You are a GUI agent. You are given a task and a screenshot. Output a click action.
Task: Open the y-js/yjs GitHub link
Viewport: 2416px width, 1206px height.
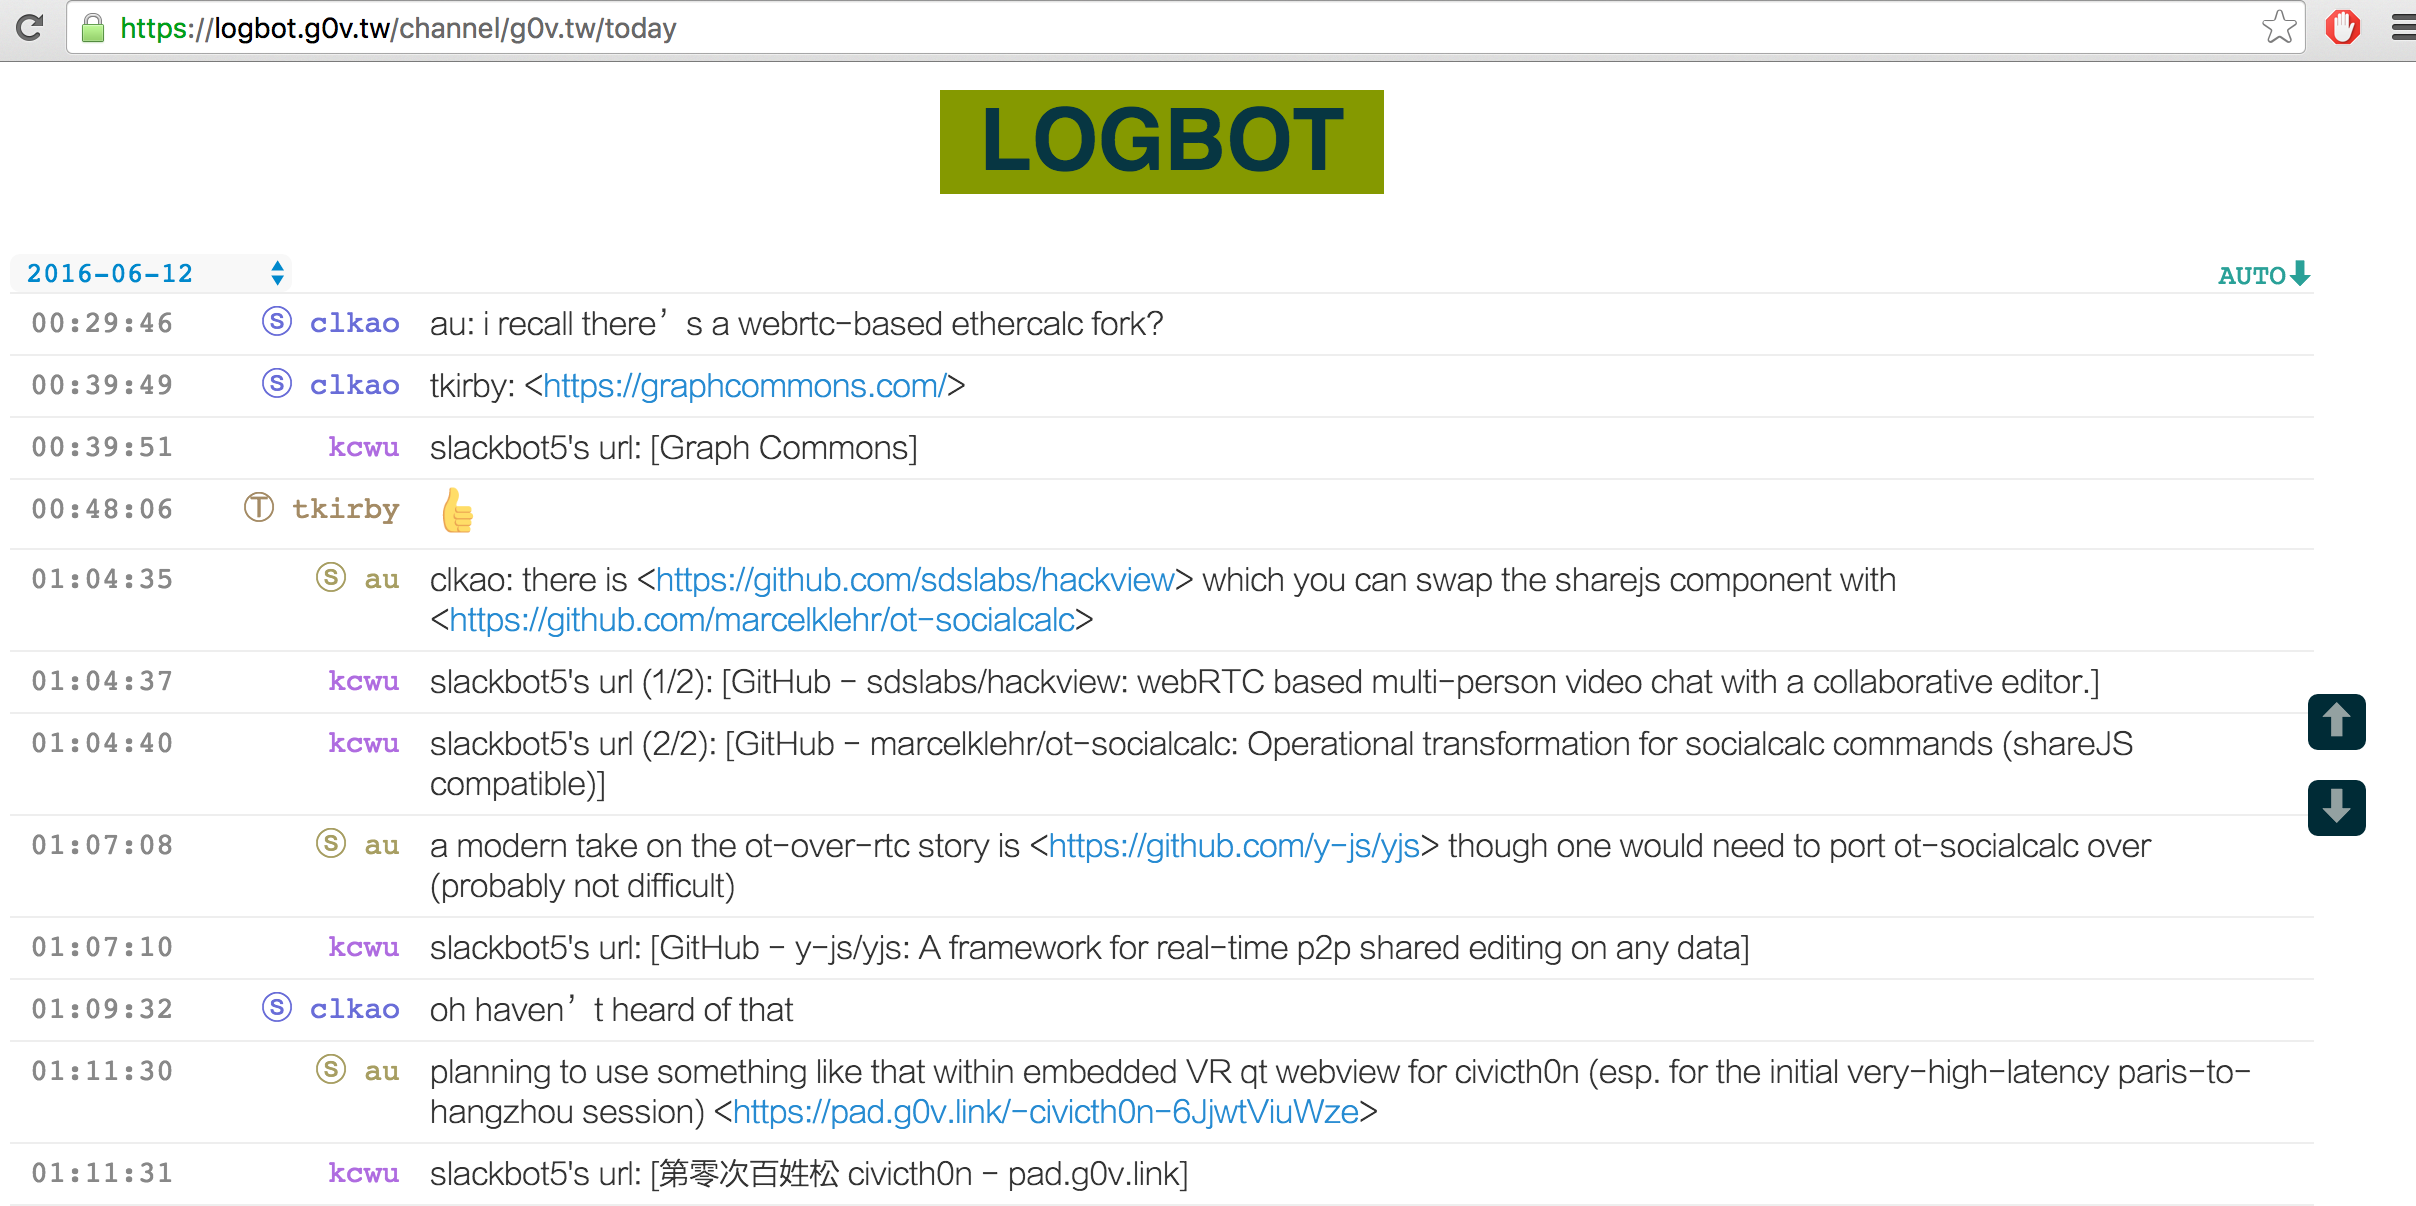1234,846
